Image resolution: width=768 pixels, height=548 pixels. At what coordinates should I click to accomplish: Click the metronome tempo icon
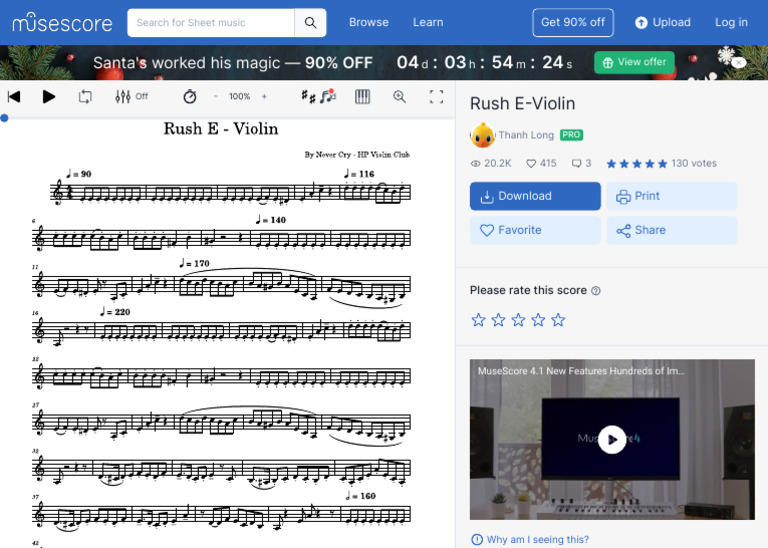coord(190,97)
